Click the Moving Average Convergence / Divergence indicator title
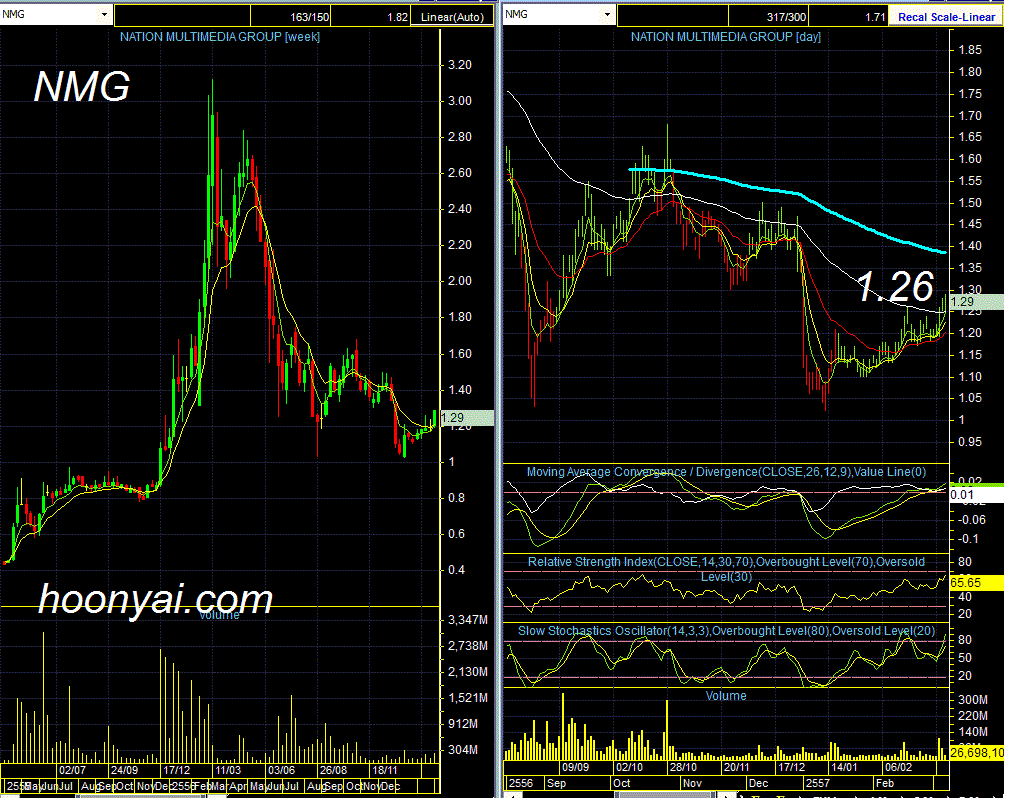 [x=726, y=472]
